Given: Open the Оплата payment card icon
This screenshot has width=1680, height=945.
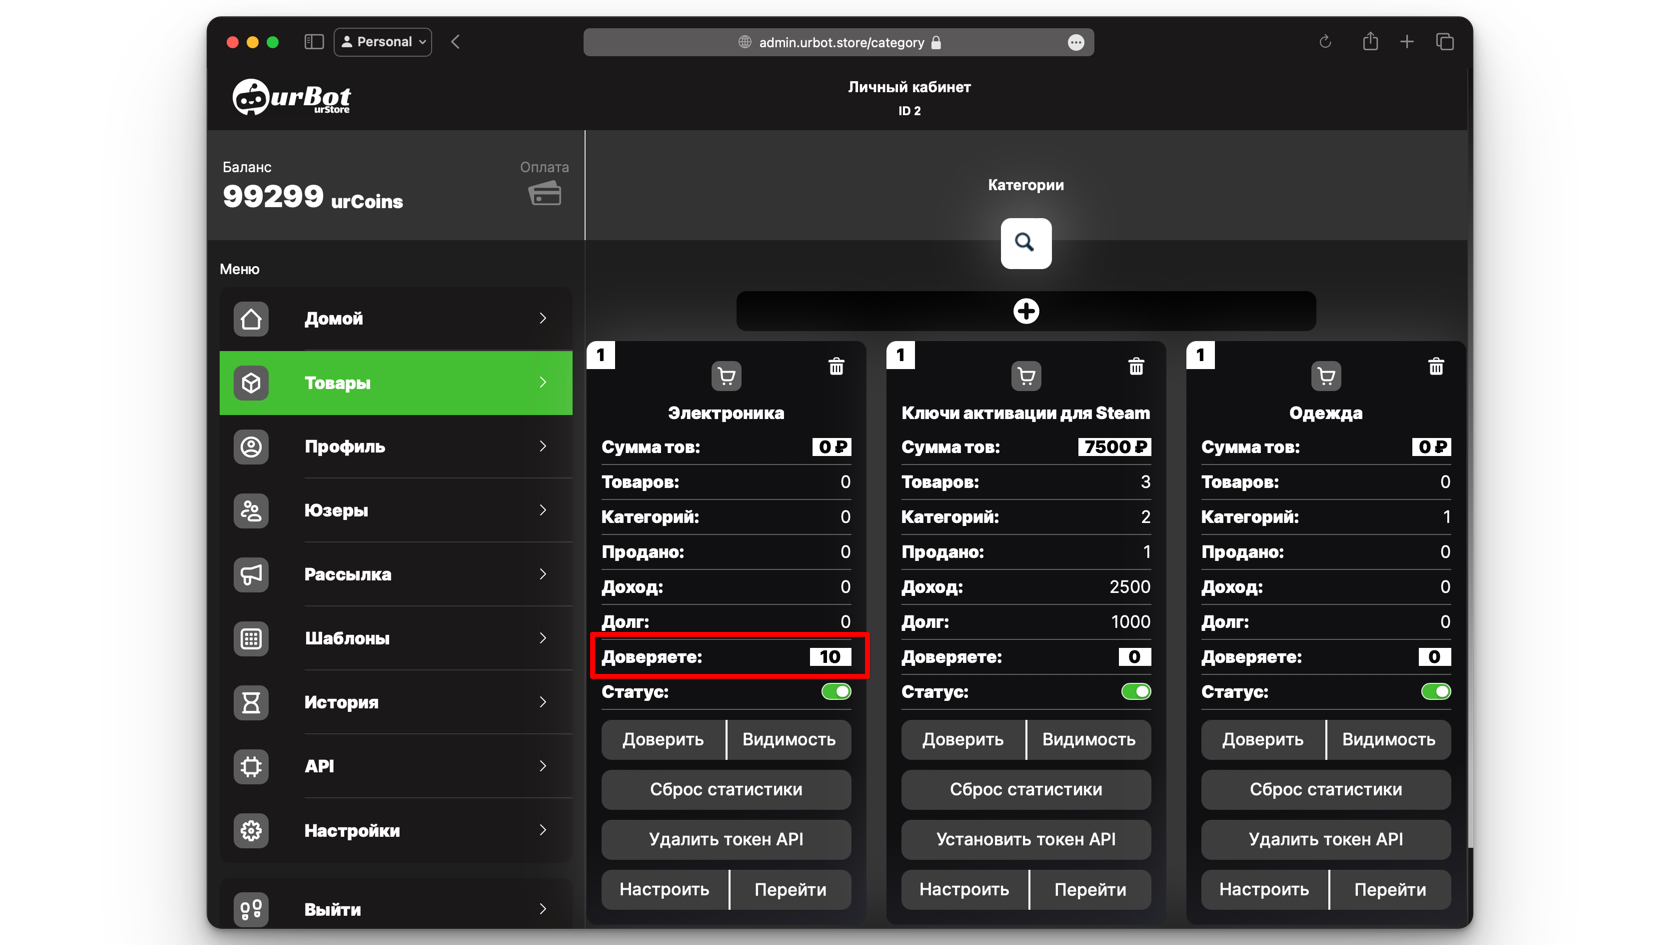Looking at the screenshot, I should [545, 194].
